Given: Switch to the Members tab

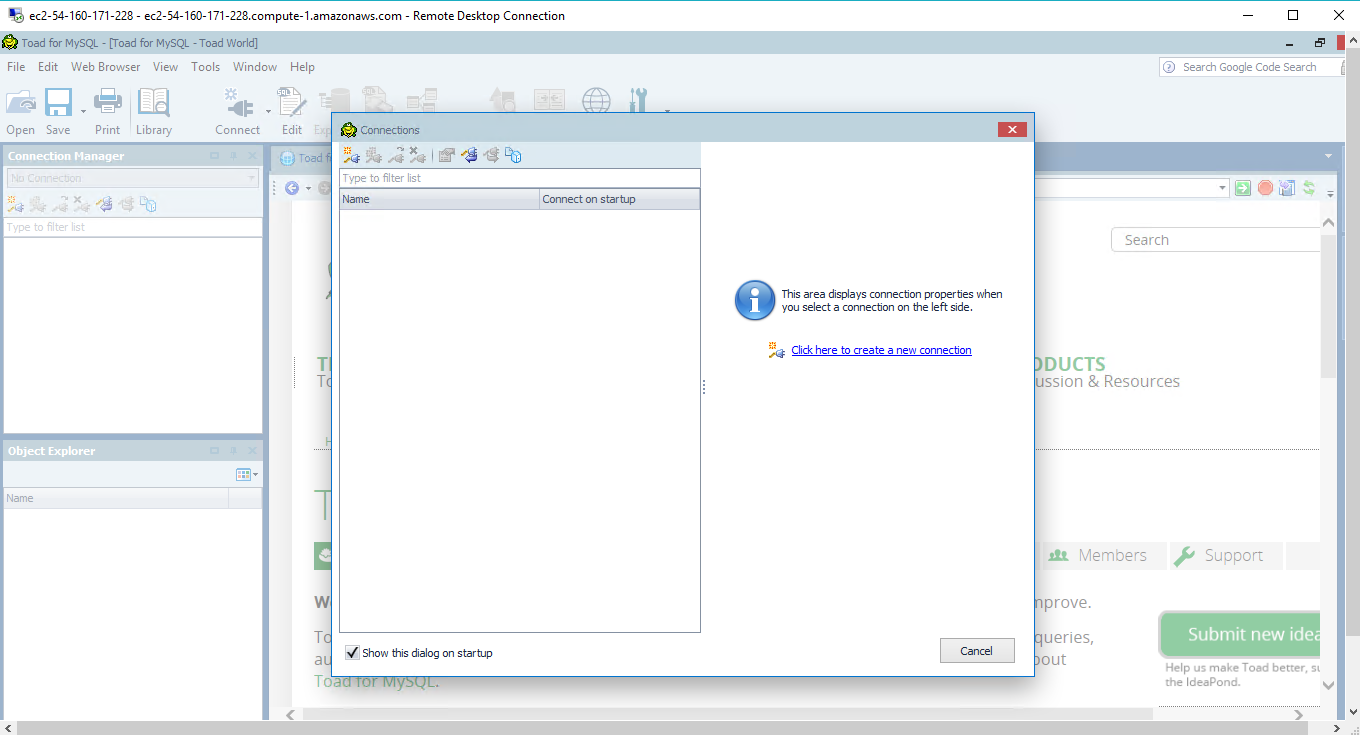Looking at the screenshot, I should point(1103,555).
